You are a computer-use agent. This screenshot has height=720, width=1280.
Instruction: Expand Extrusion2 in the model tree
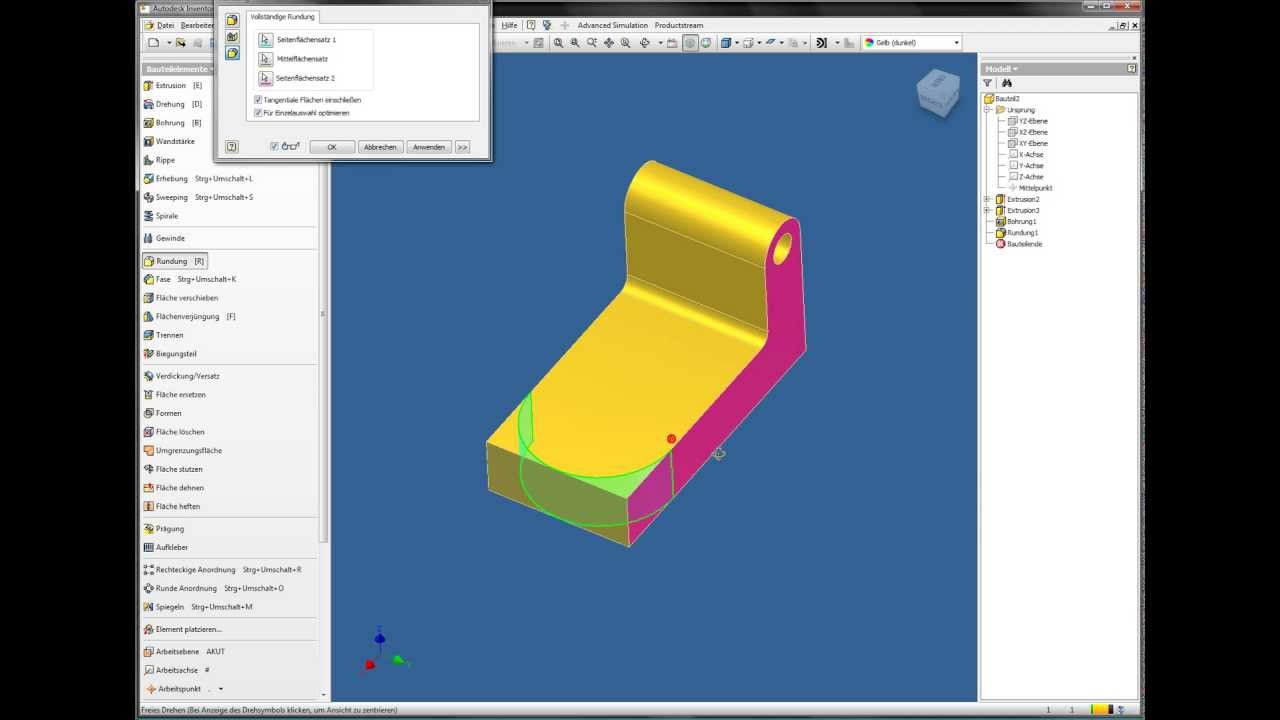point(987,199)
